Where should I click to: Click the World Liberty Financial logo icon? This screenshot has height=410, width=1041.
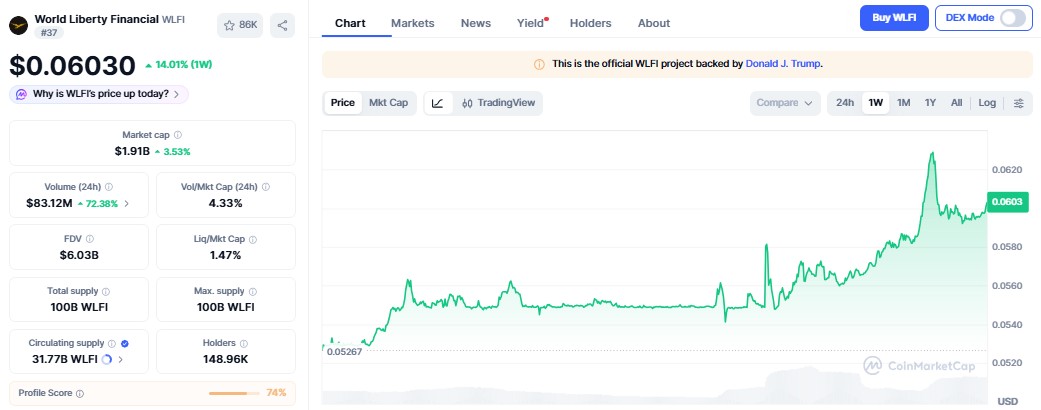coord(18,25)
